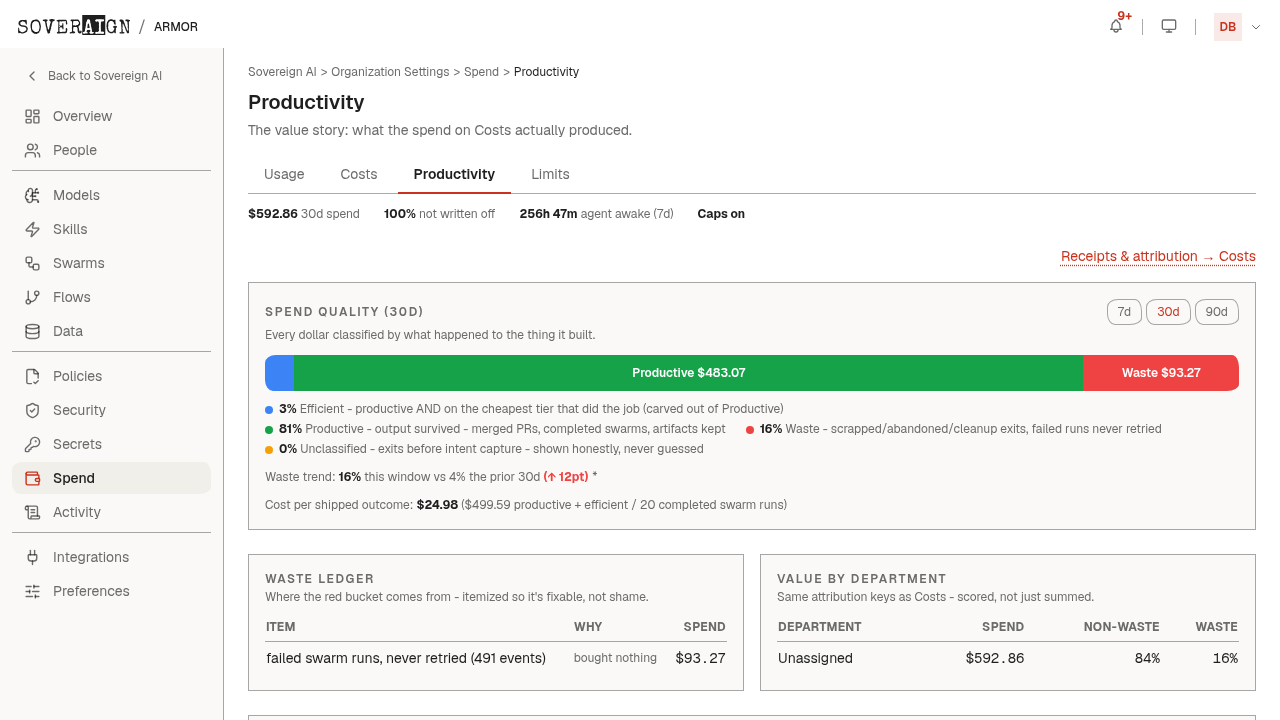Click ARMOR workspace name in header
This screenshot has width=1280, height=720.
(x=176, y=27)
